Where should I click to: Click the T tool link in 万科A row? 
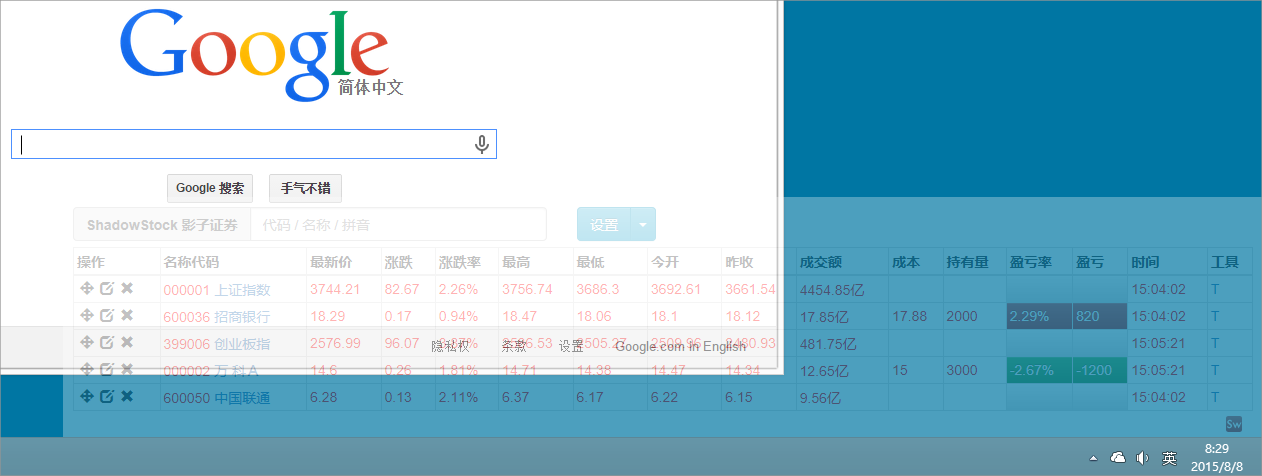coord(1215,371)
